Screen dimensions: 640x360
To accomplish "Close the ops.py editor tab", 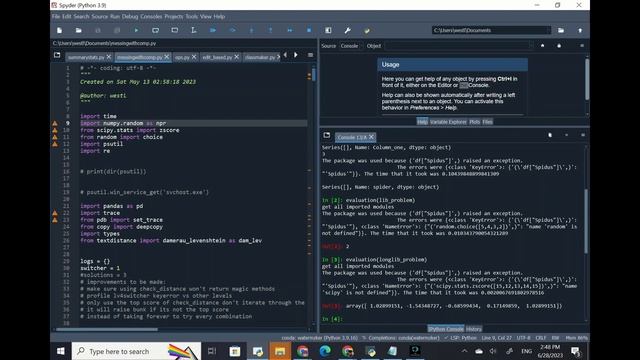I will [x=194, y=57].
